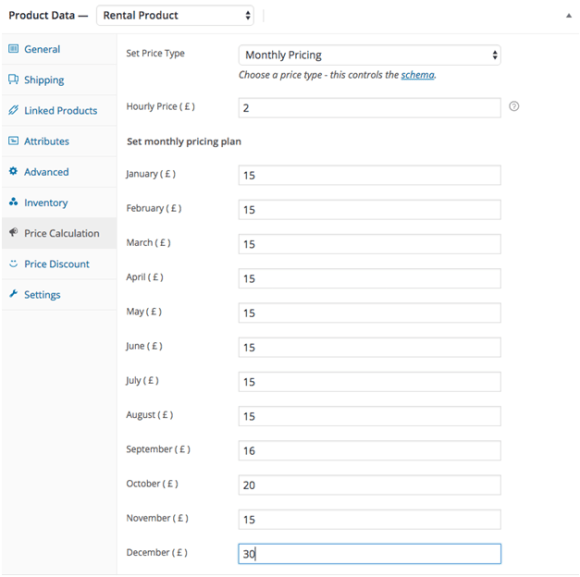The image size is (580, 577).
Task: Click the Advanced gear icon
Action: (13, 171)
